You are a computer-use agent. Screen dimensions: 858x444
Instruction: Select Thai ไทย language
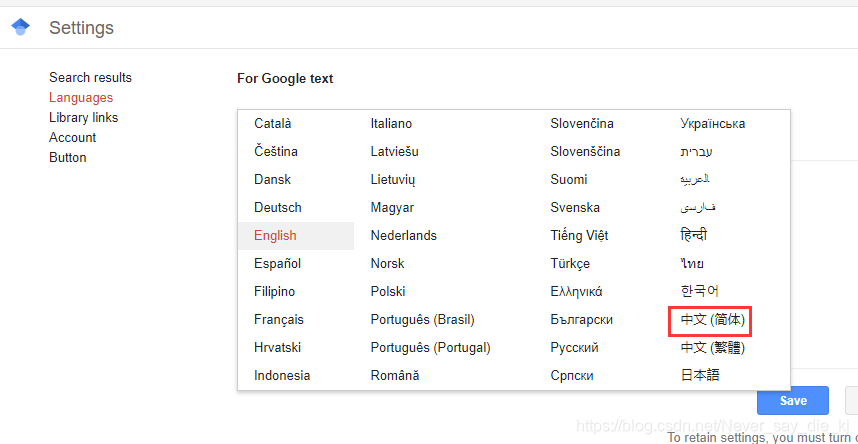692,264
